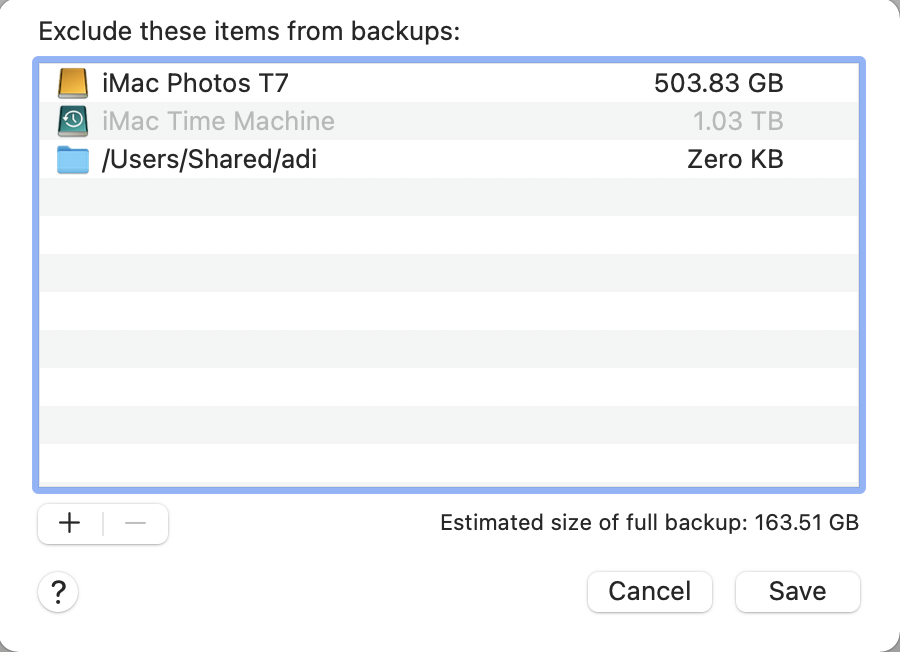Click the '/Users/Shared/adi' path text
Image resolution: width=900 pixels, height=652 pixels.
(x=209, y=160)
